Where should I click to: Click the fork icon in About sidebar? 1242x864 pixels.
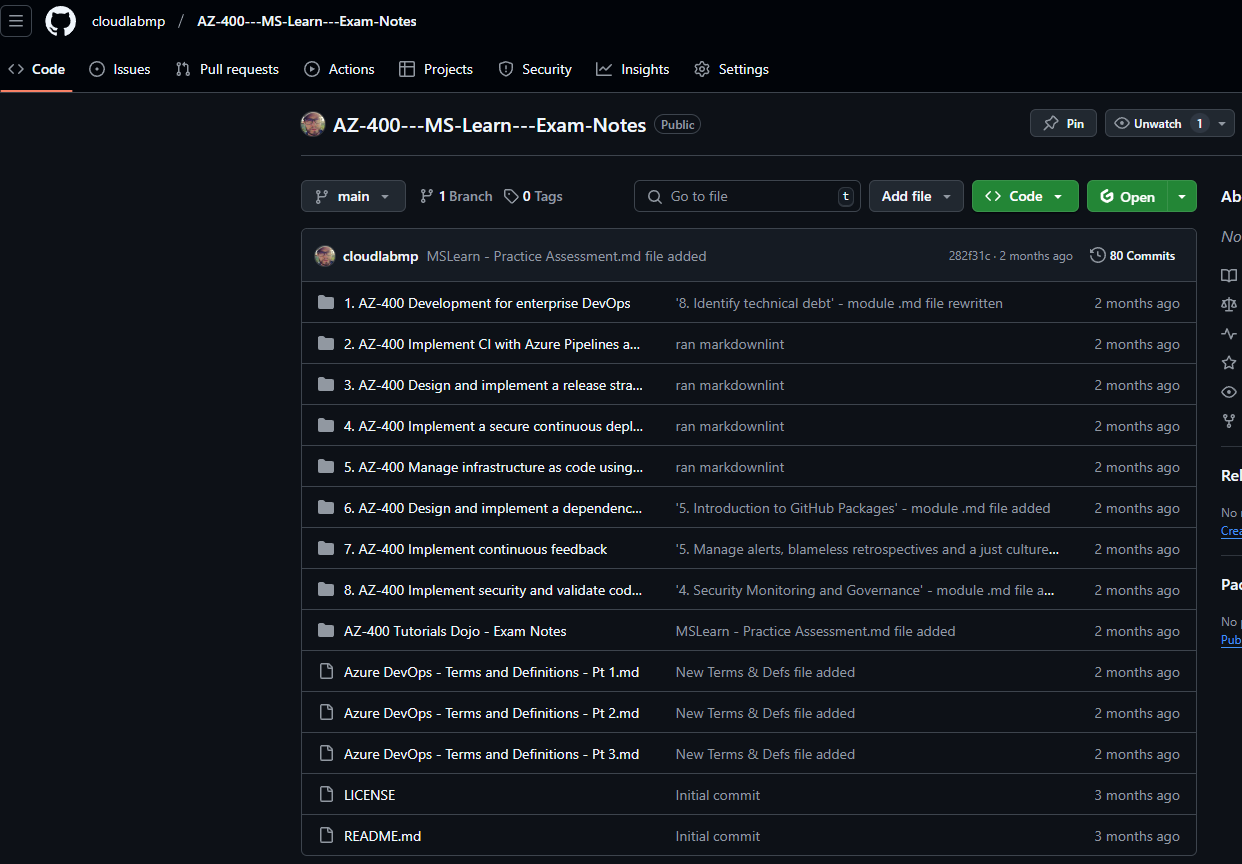point(1229,420)
